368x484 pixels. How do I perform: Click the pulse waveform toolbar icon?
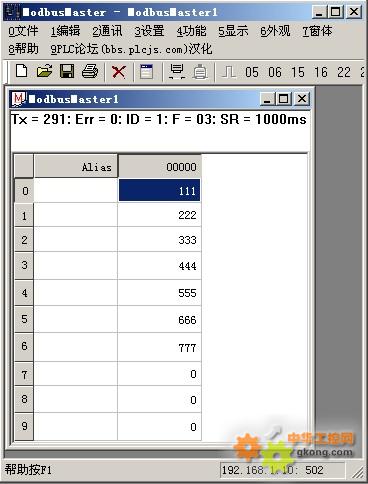click(229, 72)
